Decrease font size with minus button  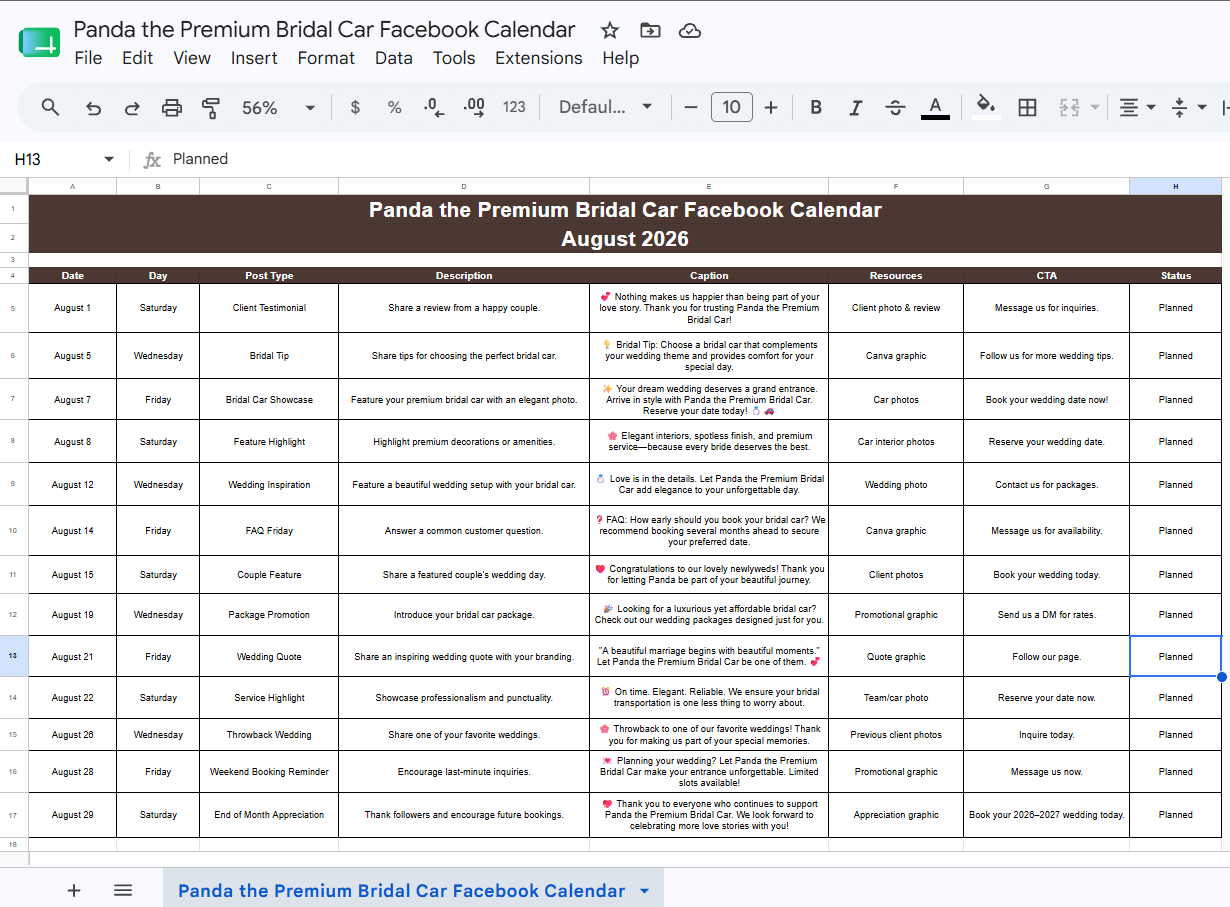click(691, 107)
